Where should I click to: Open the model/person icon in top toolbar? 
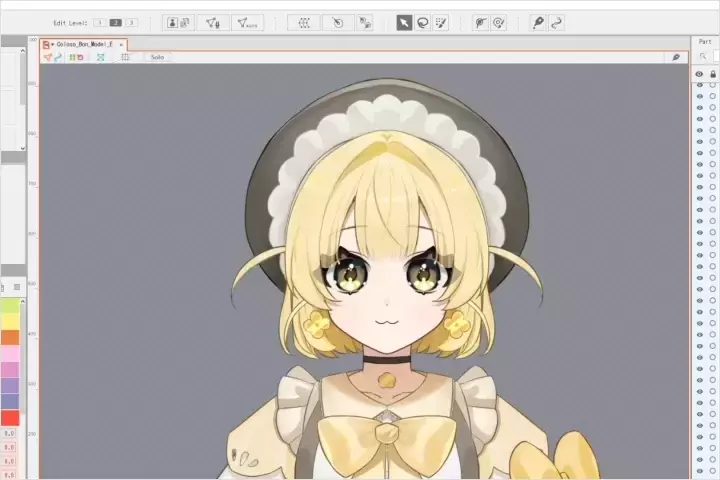(172, 23)
